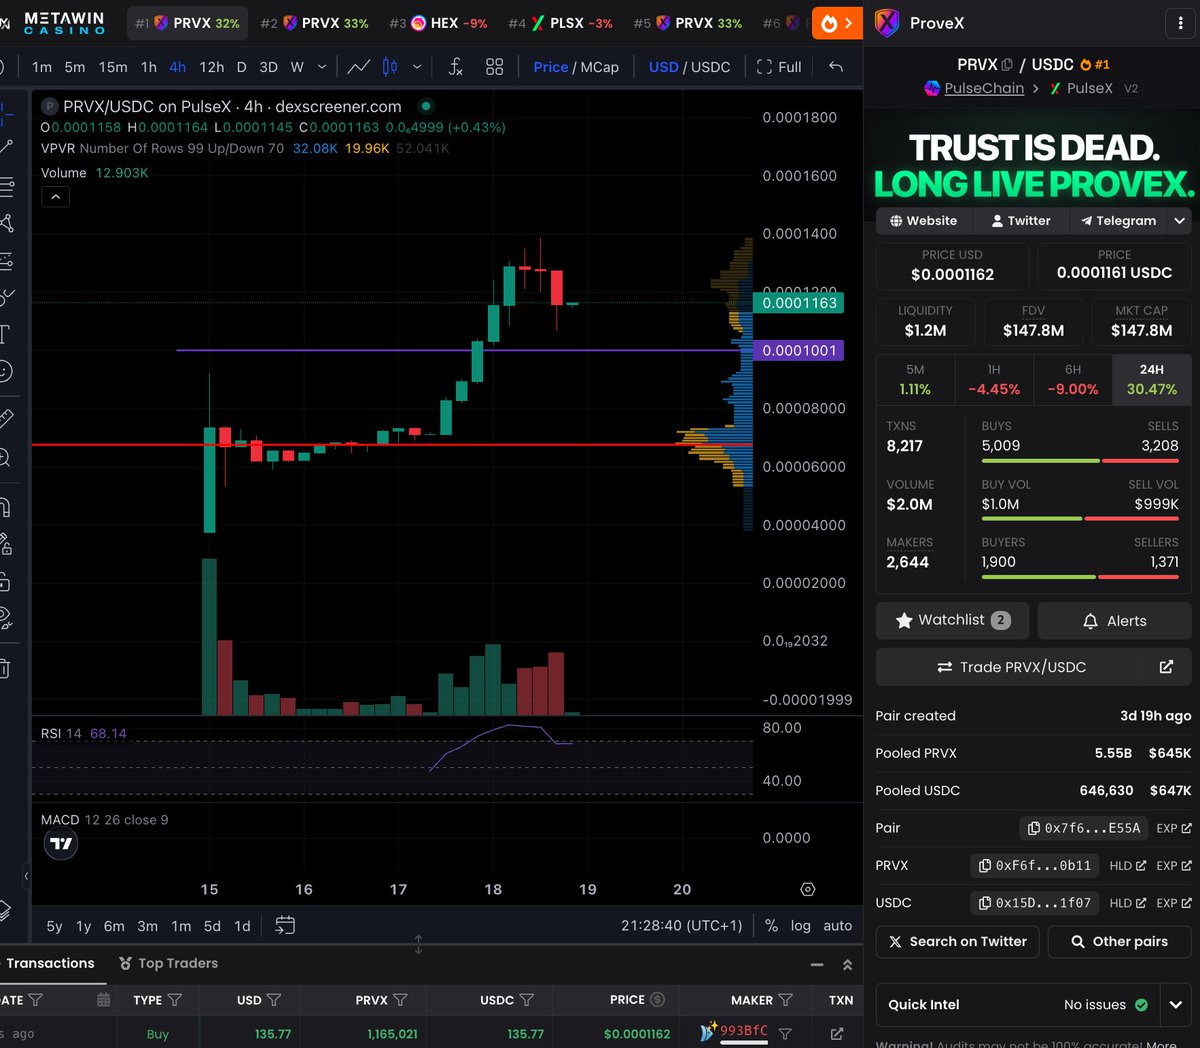Toggle the price column currency icon
Image resolution: width=1200 pixels, height=1048 pixels.
657,1000
